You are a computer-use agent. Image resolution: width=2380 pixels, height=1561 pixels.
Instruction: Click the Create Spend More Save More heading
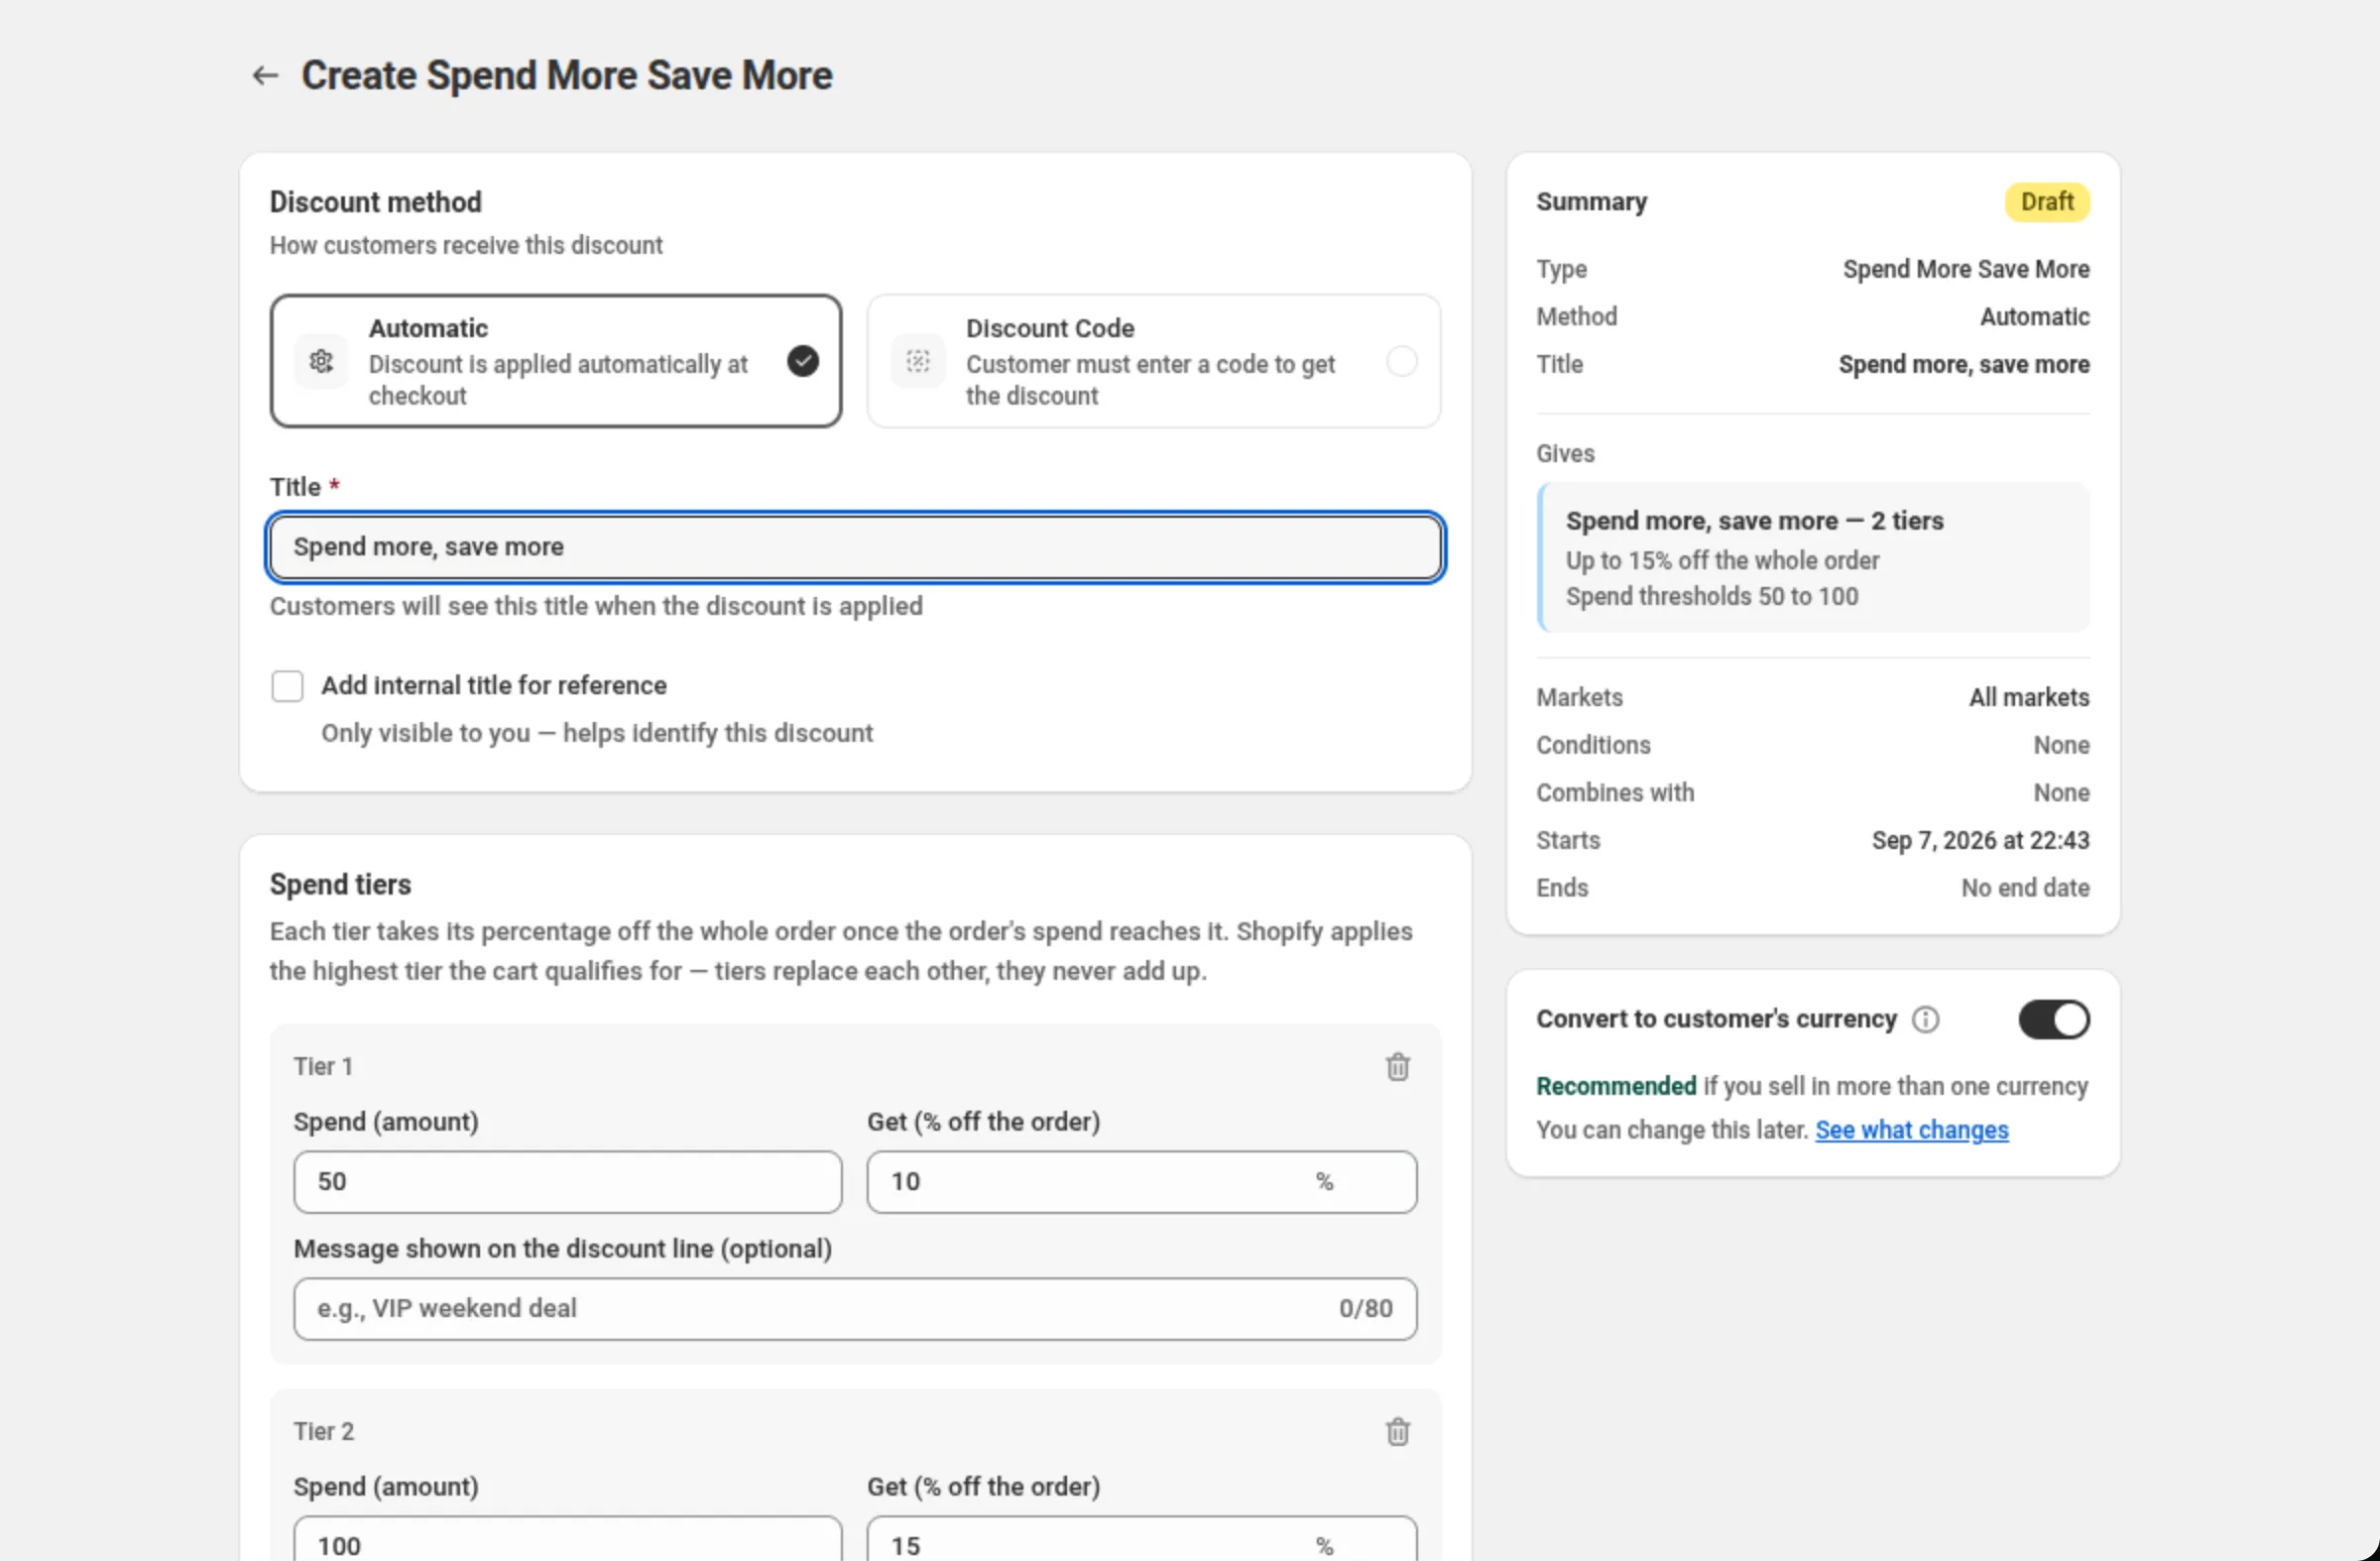coord(566,76)
